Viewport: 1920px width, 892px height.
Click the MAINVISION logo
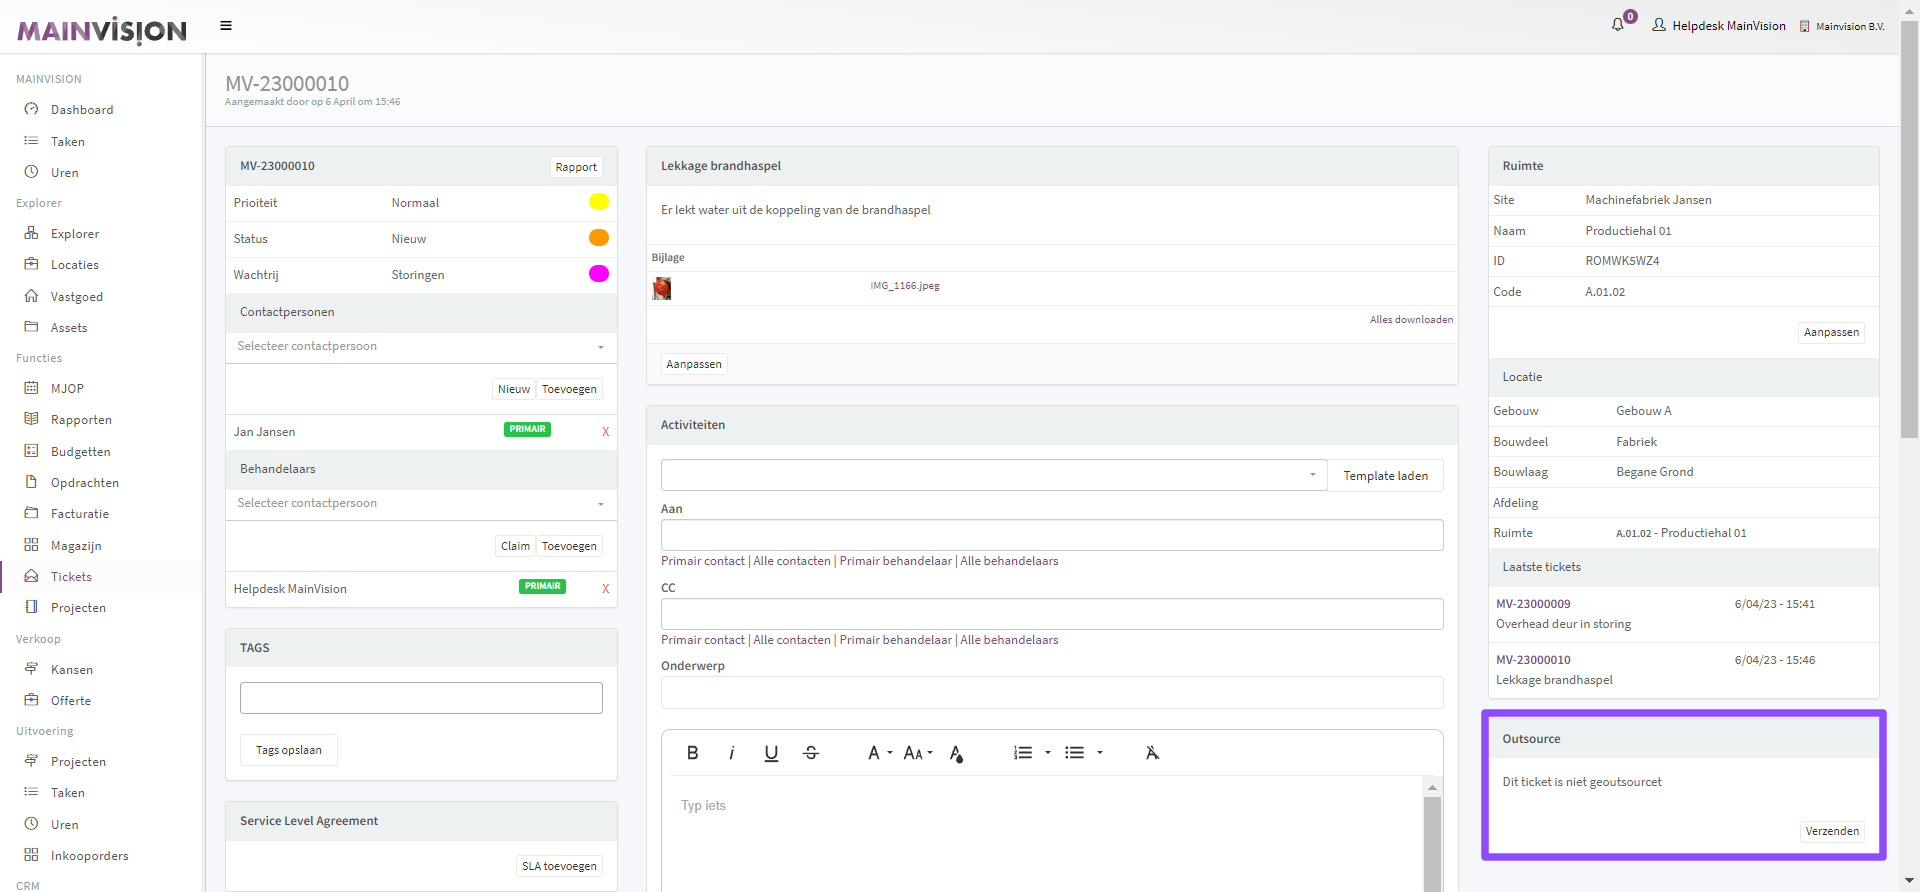[x=102, y=30]
